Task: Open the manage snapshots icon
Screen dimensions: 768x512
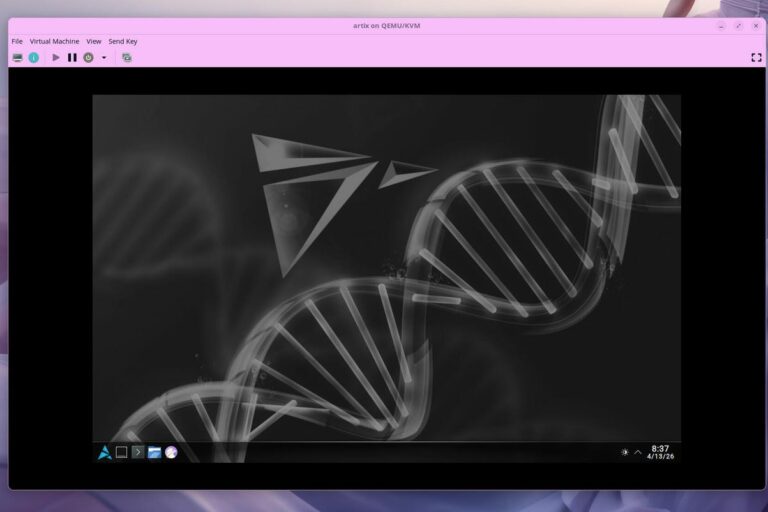Action: 126,58
